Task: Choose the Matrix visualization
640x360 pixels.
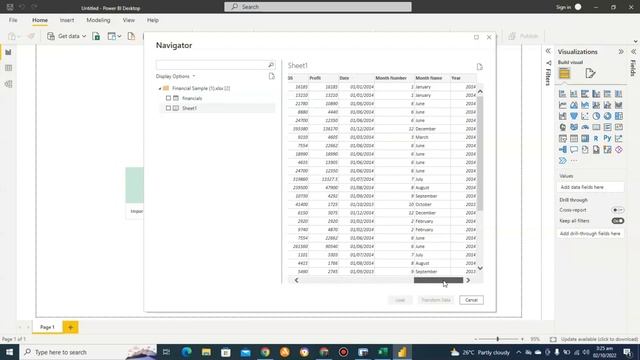Action: tap(585, 138)
